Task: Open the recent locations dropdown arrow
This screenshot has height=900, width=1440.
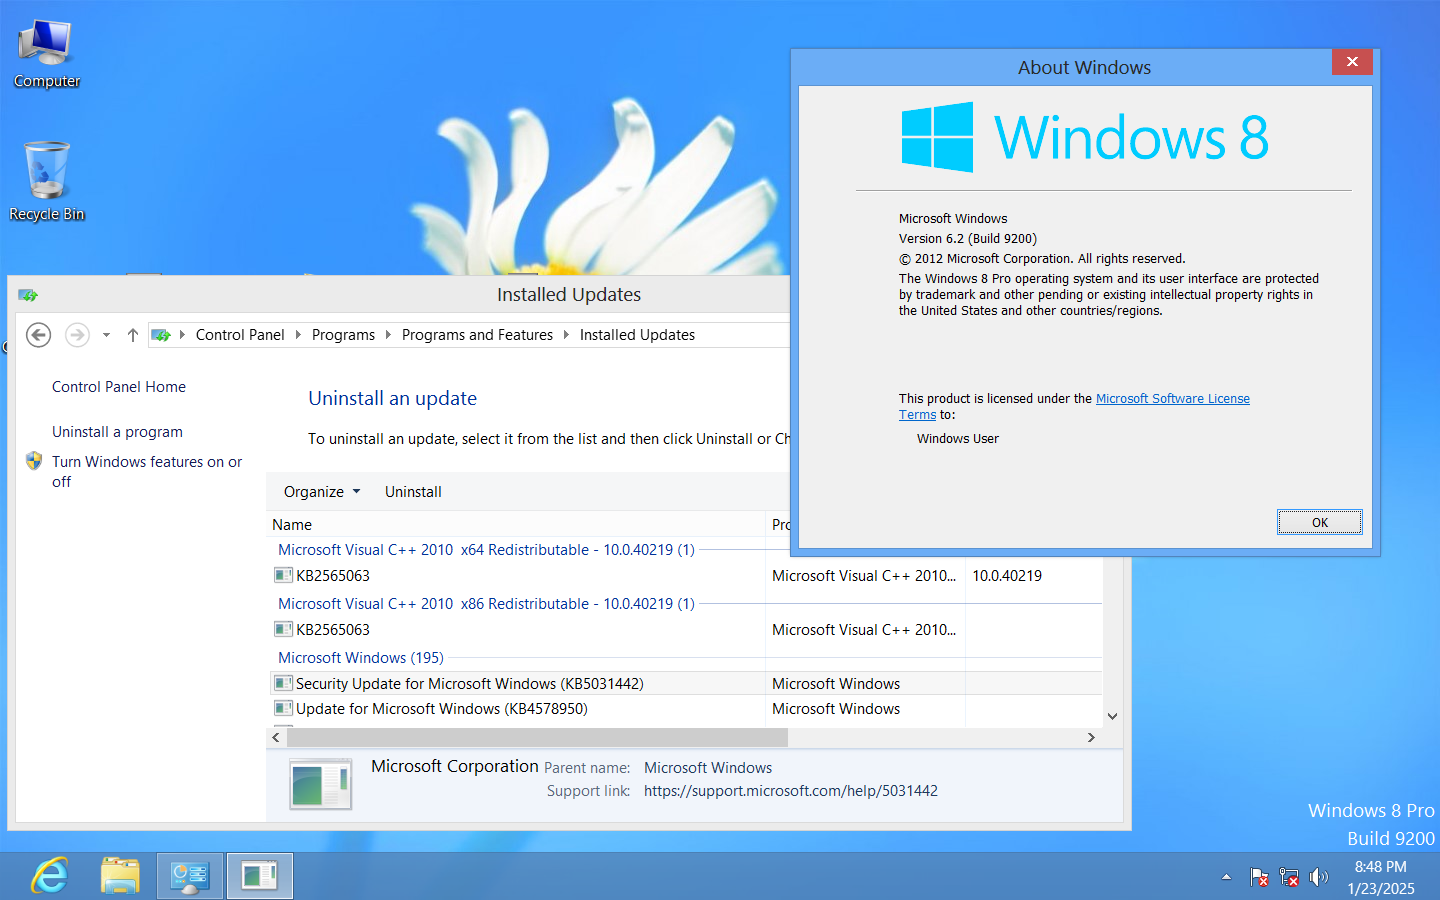Action: click(106, 335)
